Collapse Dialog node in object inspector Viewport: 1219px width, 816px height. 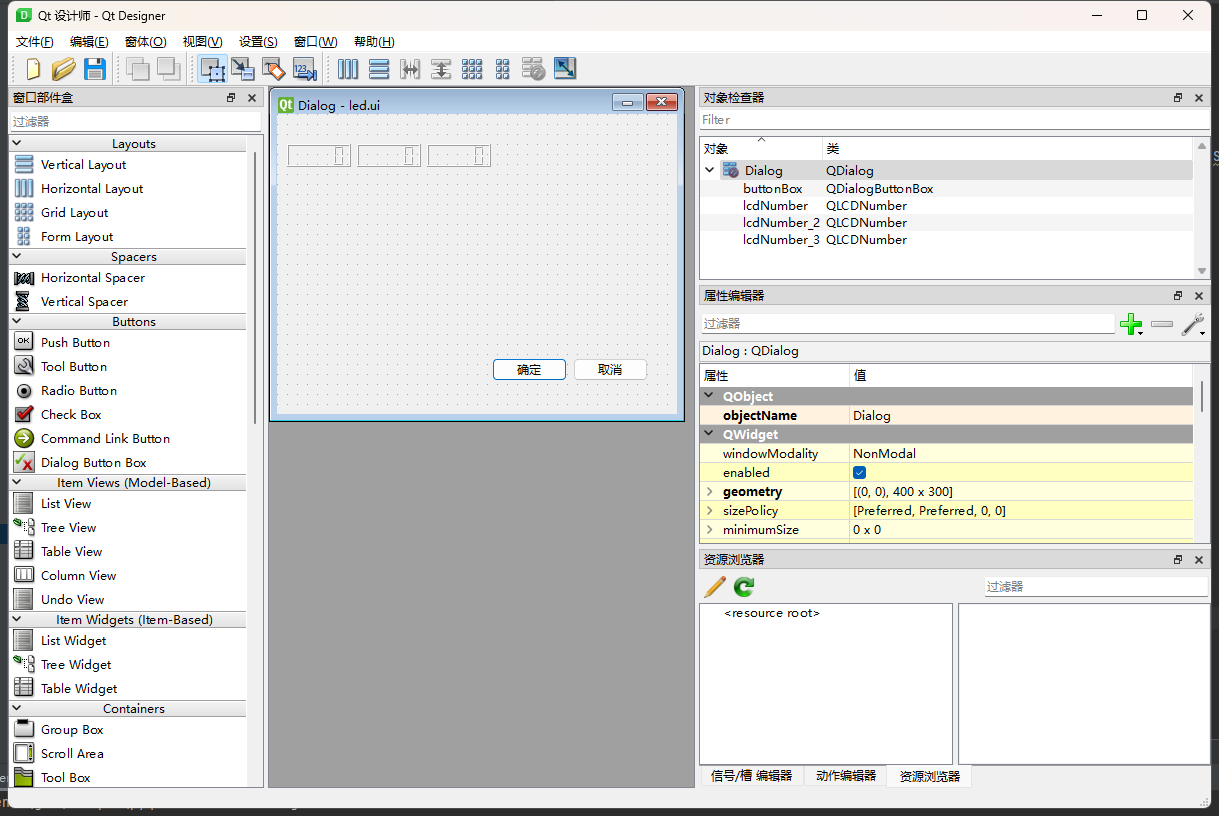point(710,170)
